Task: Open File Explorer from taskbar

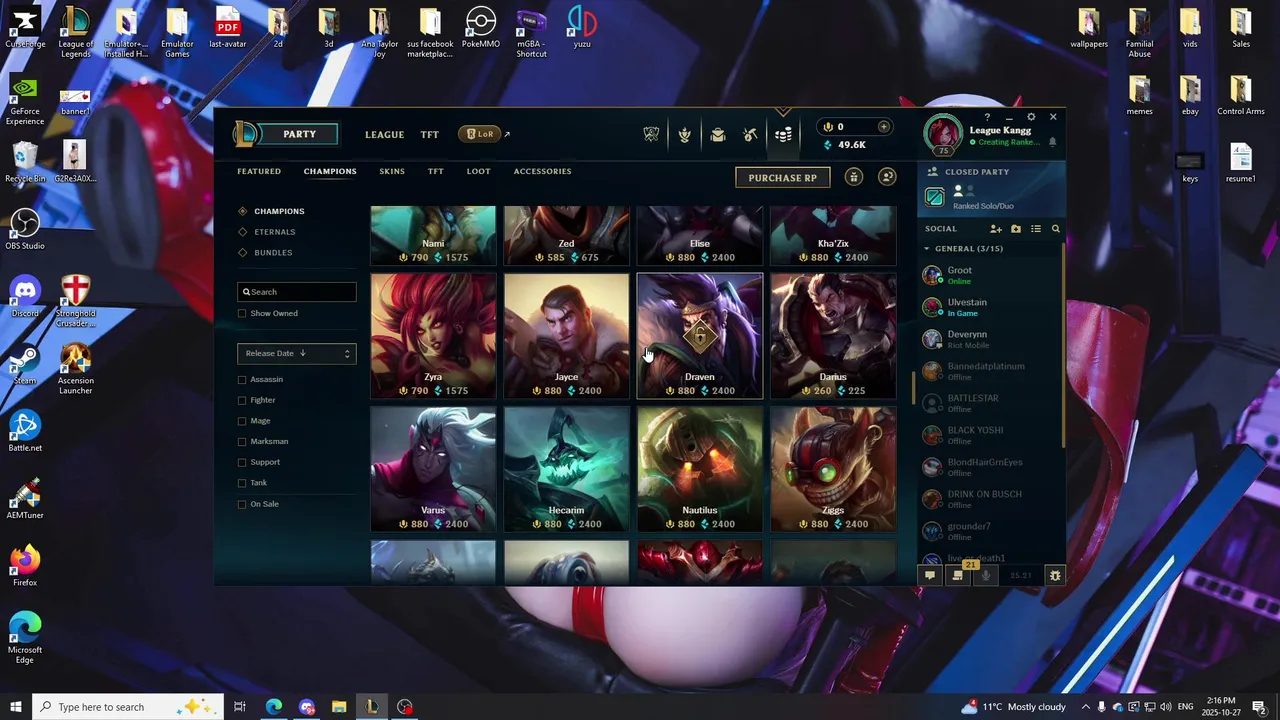Action: point(339,707)
